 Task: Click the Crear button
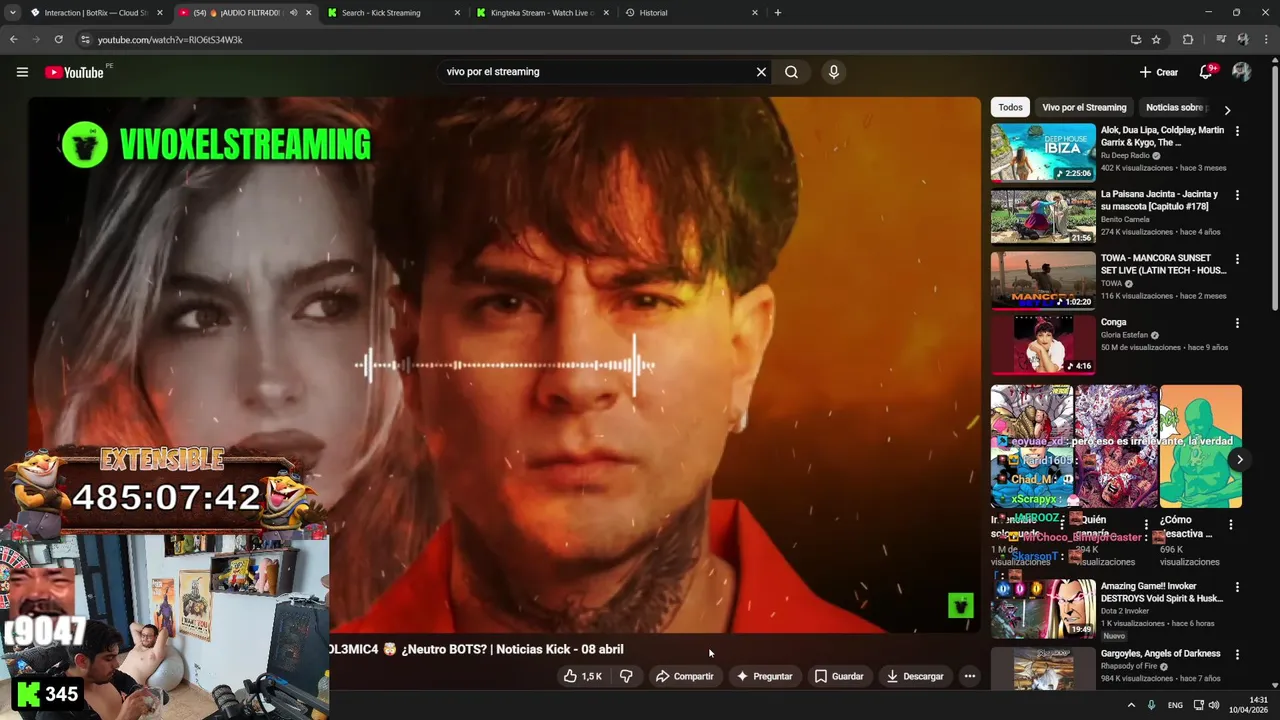(x=1159, y=72)
